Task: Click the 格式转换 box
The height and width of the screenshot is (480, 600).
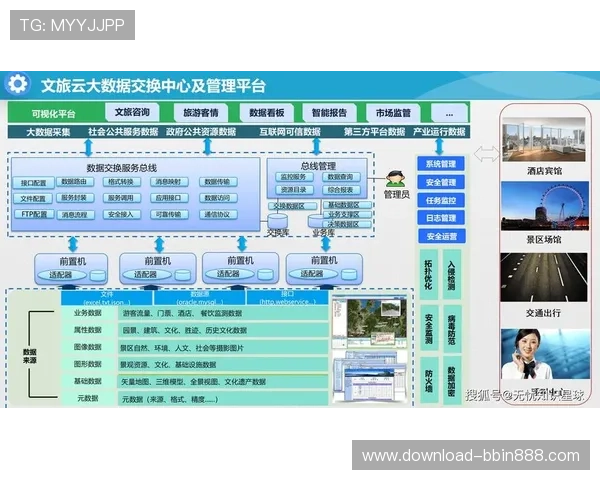Action: click(121, 182)
